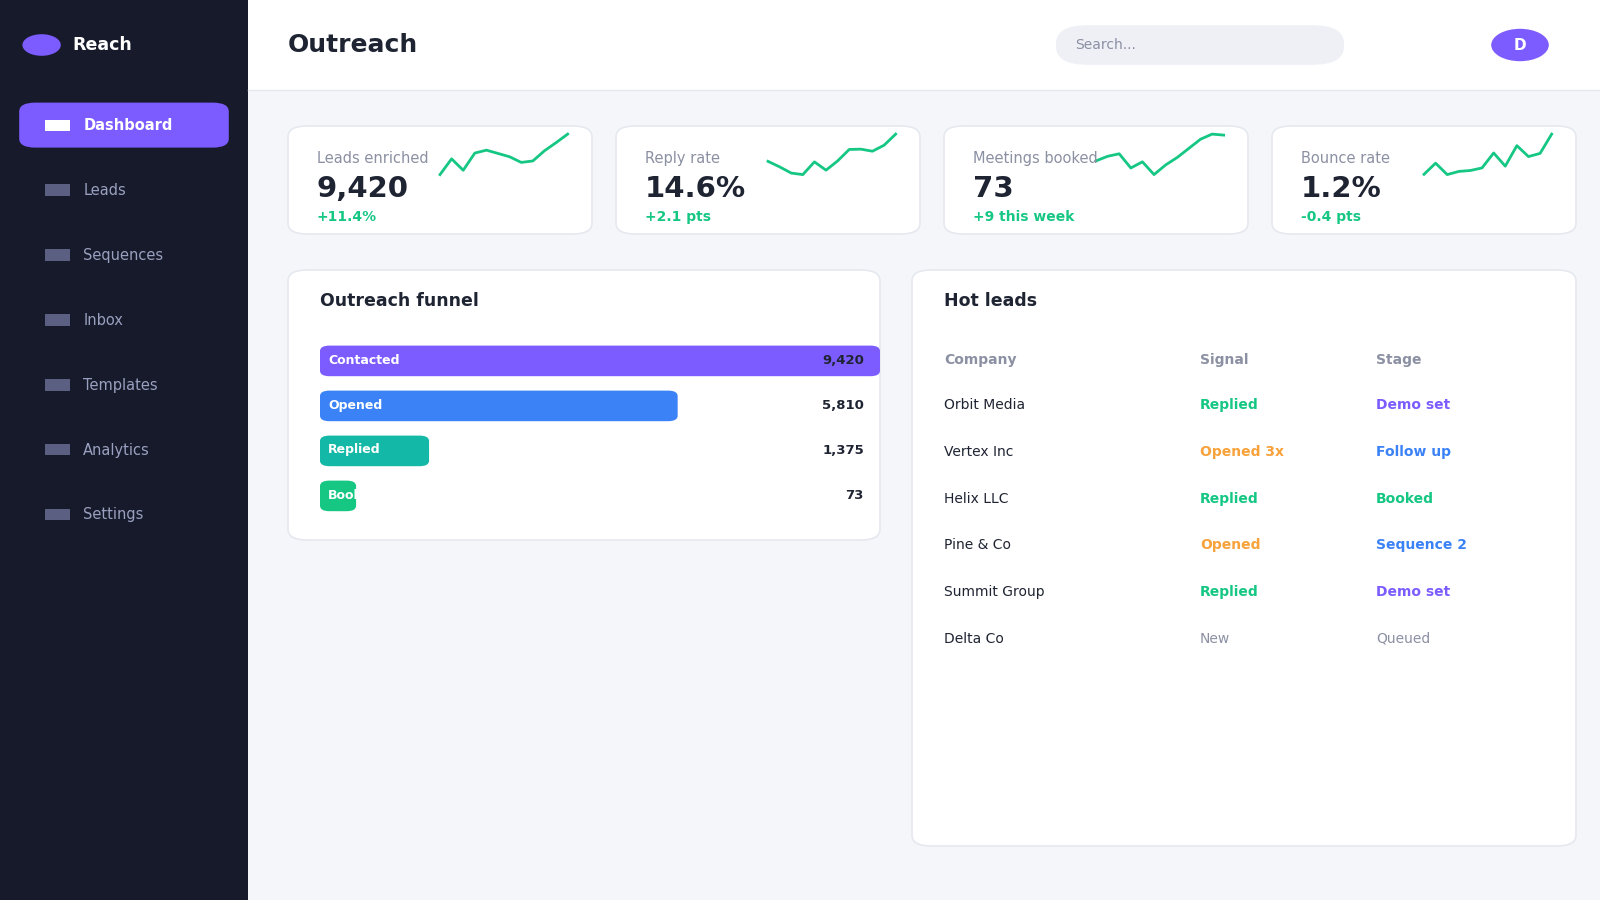Select the Booked funnel bar
Viewport: 1600px width, 900px height.
point(338,496)
